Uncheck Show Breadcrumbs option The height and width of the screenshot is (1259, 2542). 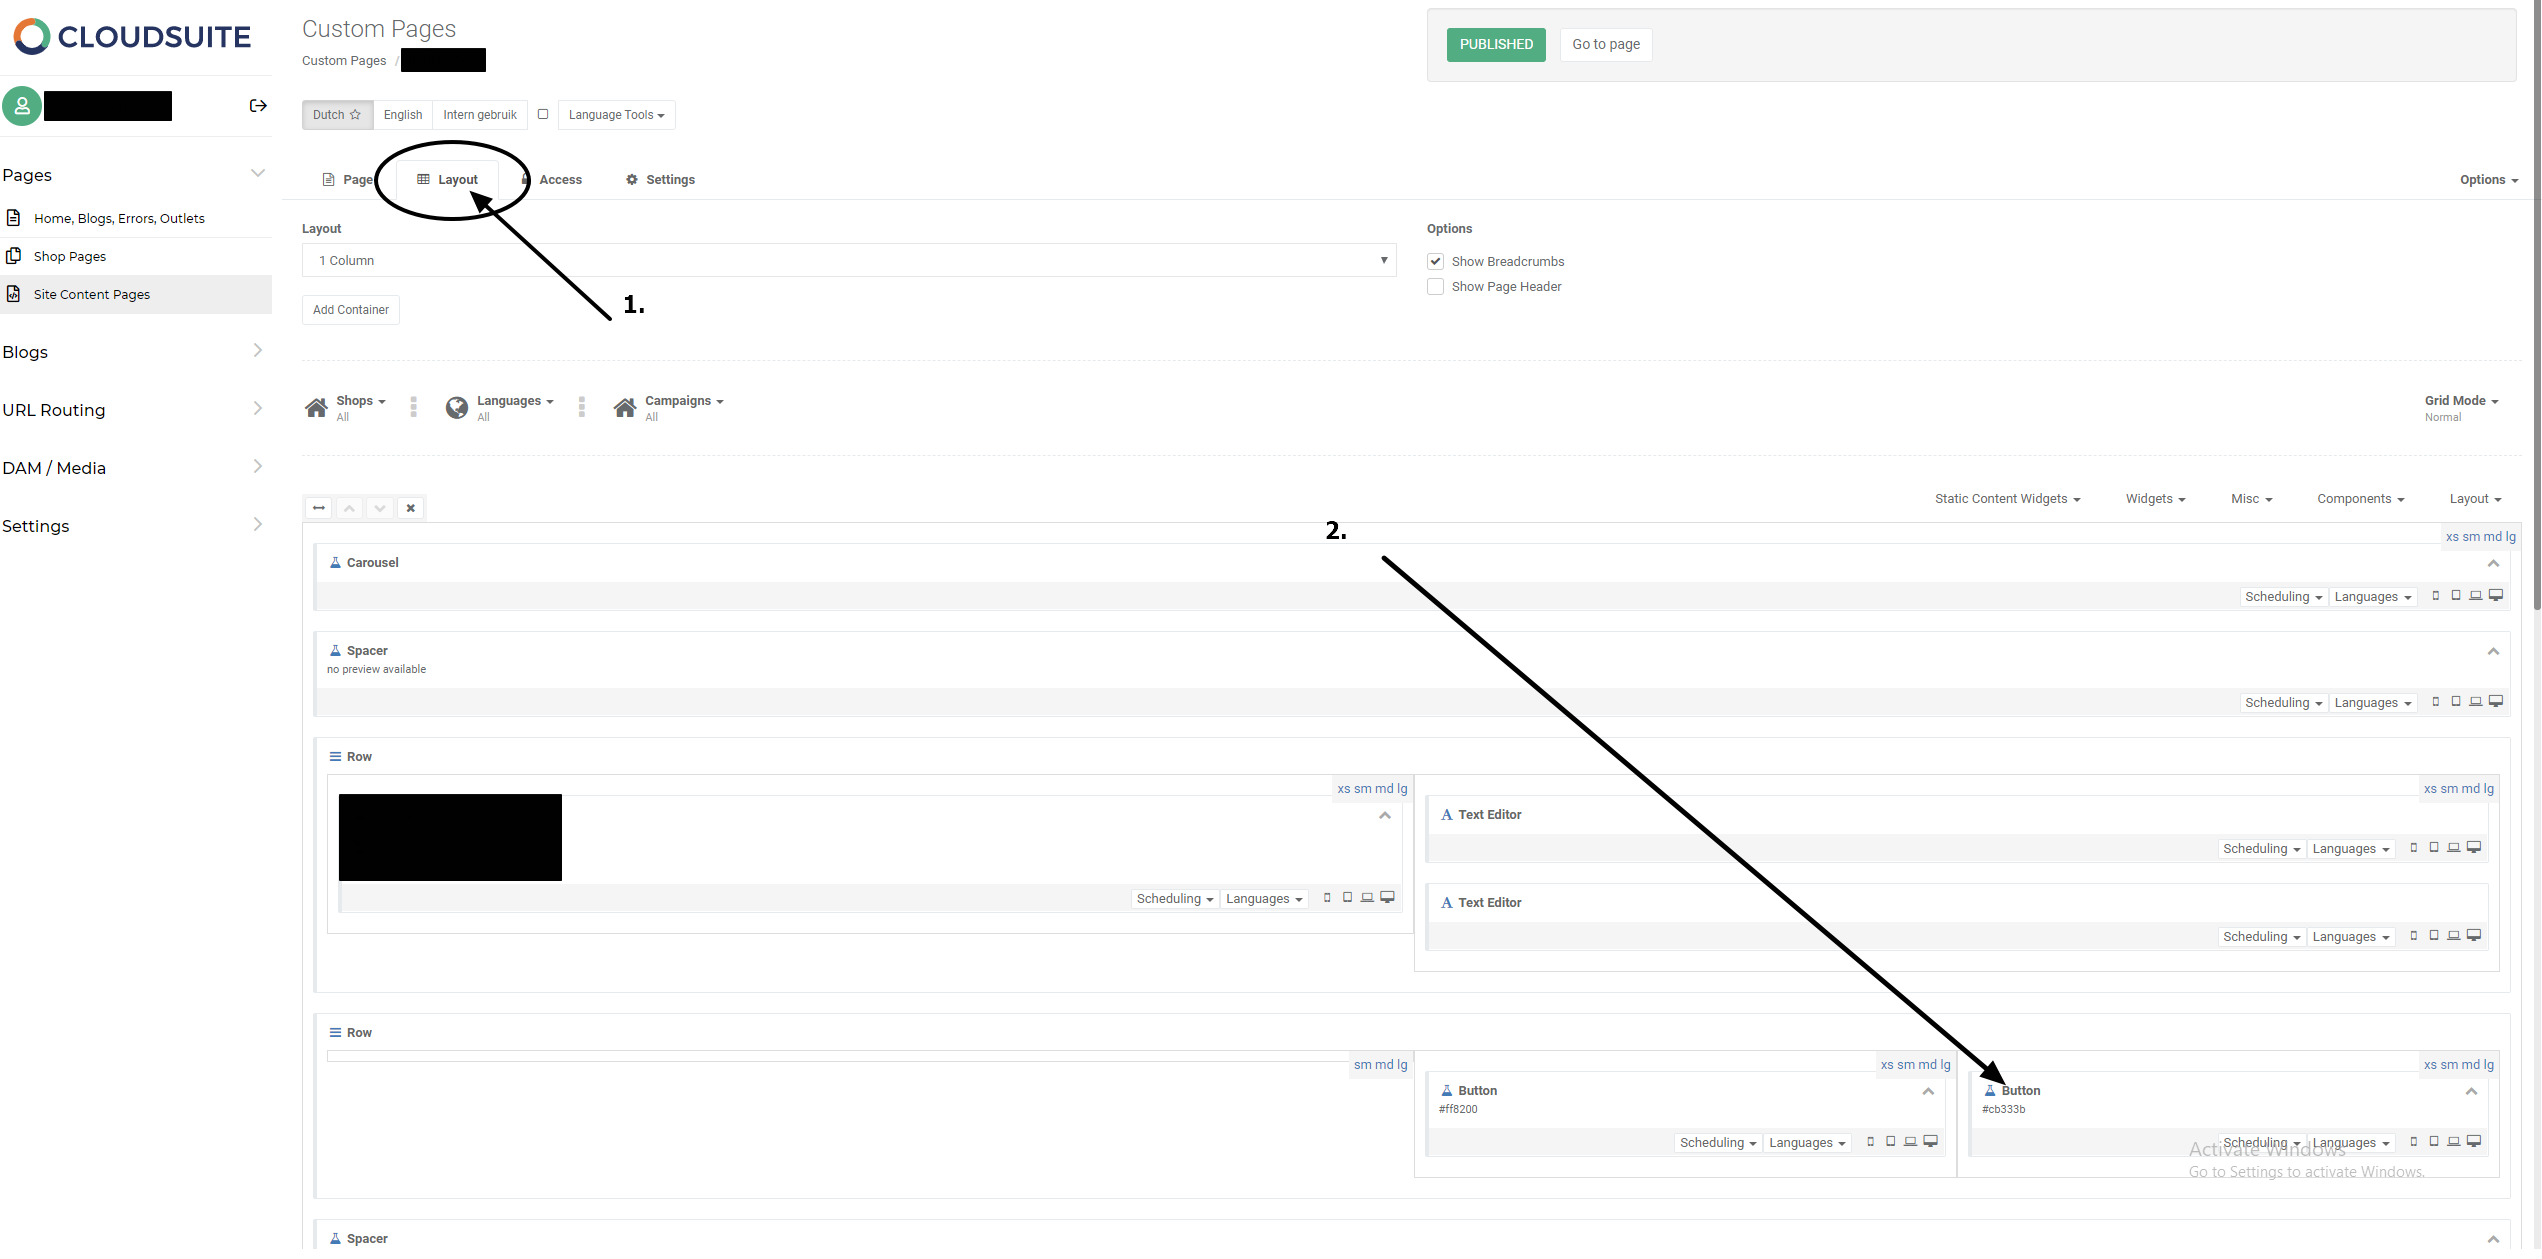click(x=1435, y=262)
